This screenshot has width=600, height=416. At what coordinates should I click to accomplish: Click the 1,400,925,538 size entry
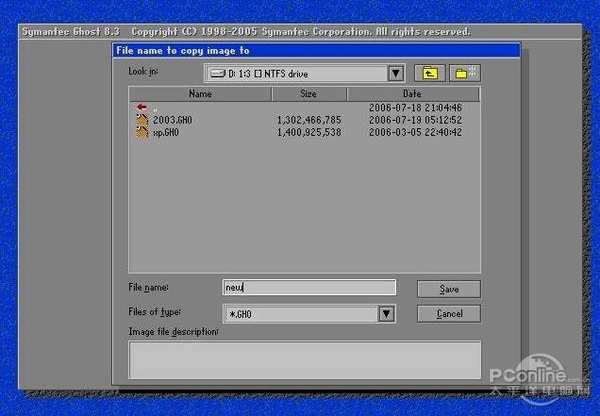click(308, 131)
